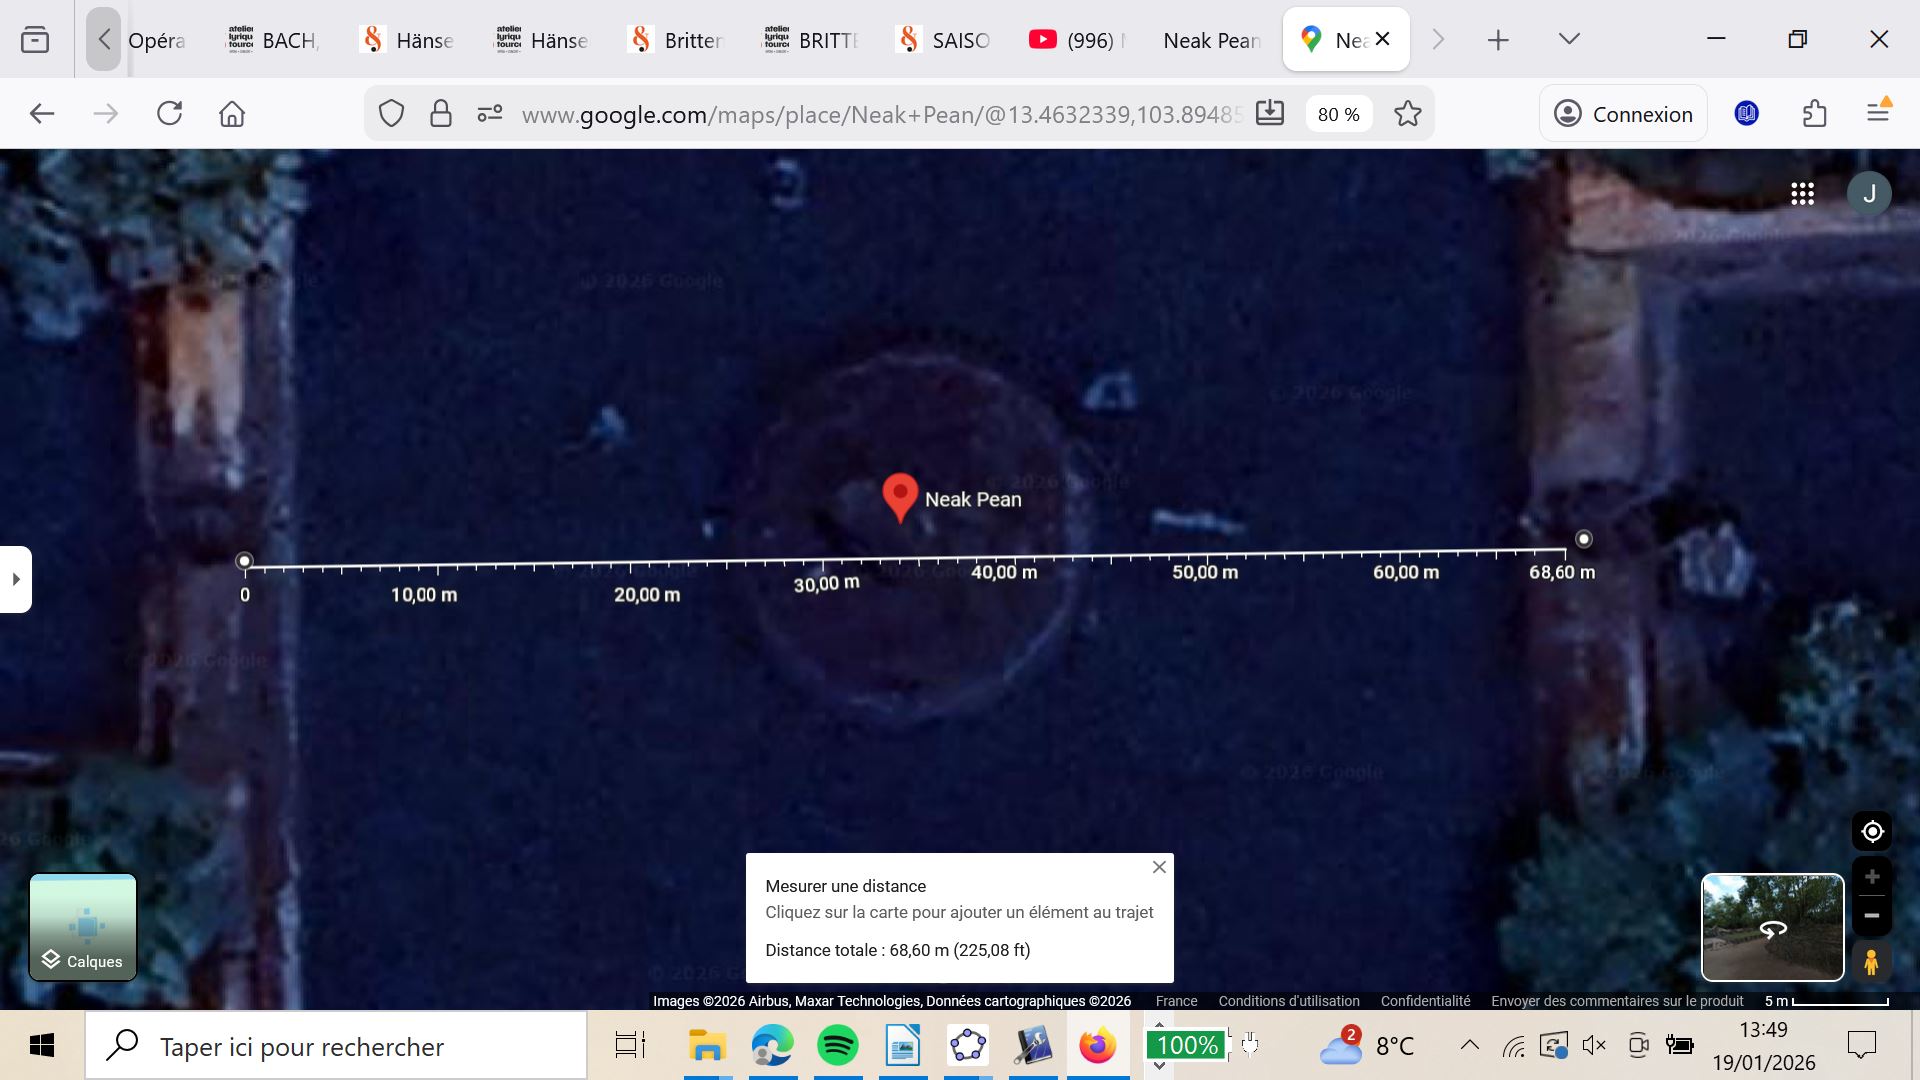Switch to the YouTube (996) tab
The image size is (1920, 1080).
(x=1077, y=40)
